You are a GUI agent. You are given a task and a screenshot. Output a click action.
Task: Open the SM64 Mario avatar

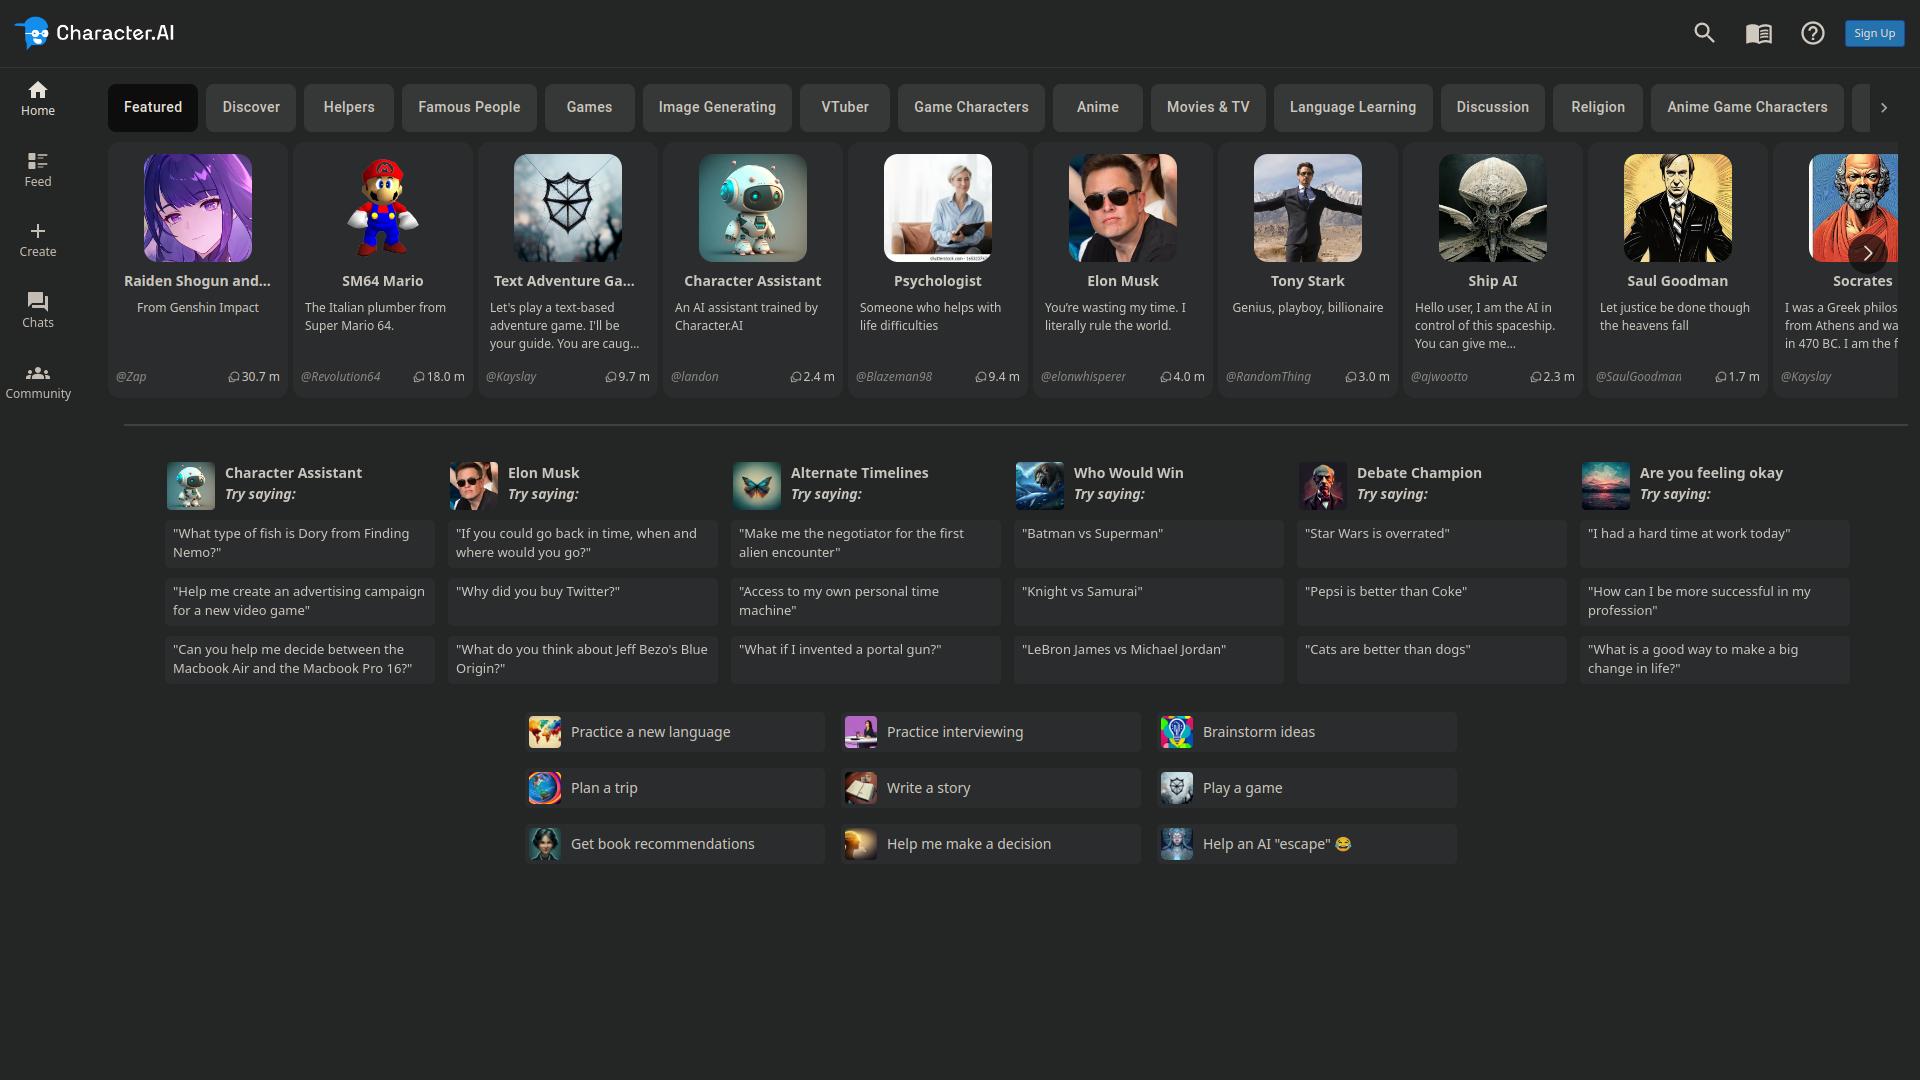click(383, 208)
